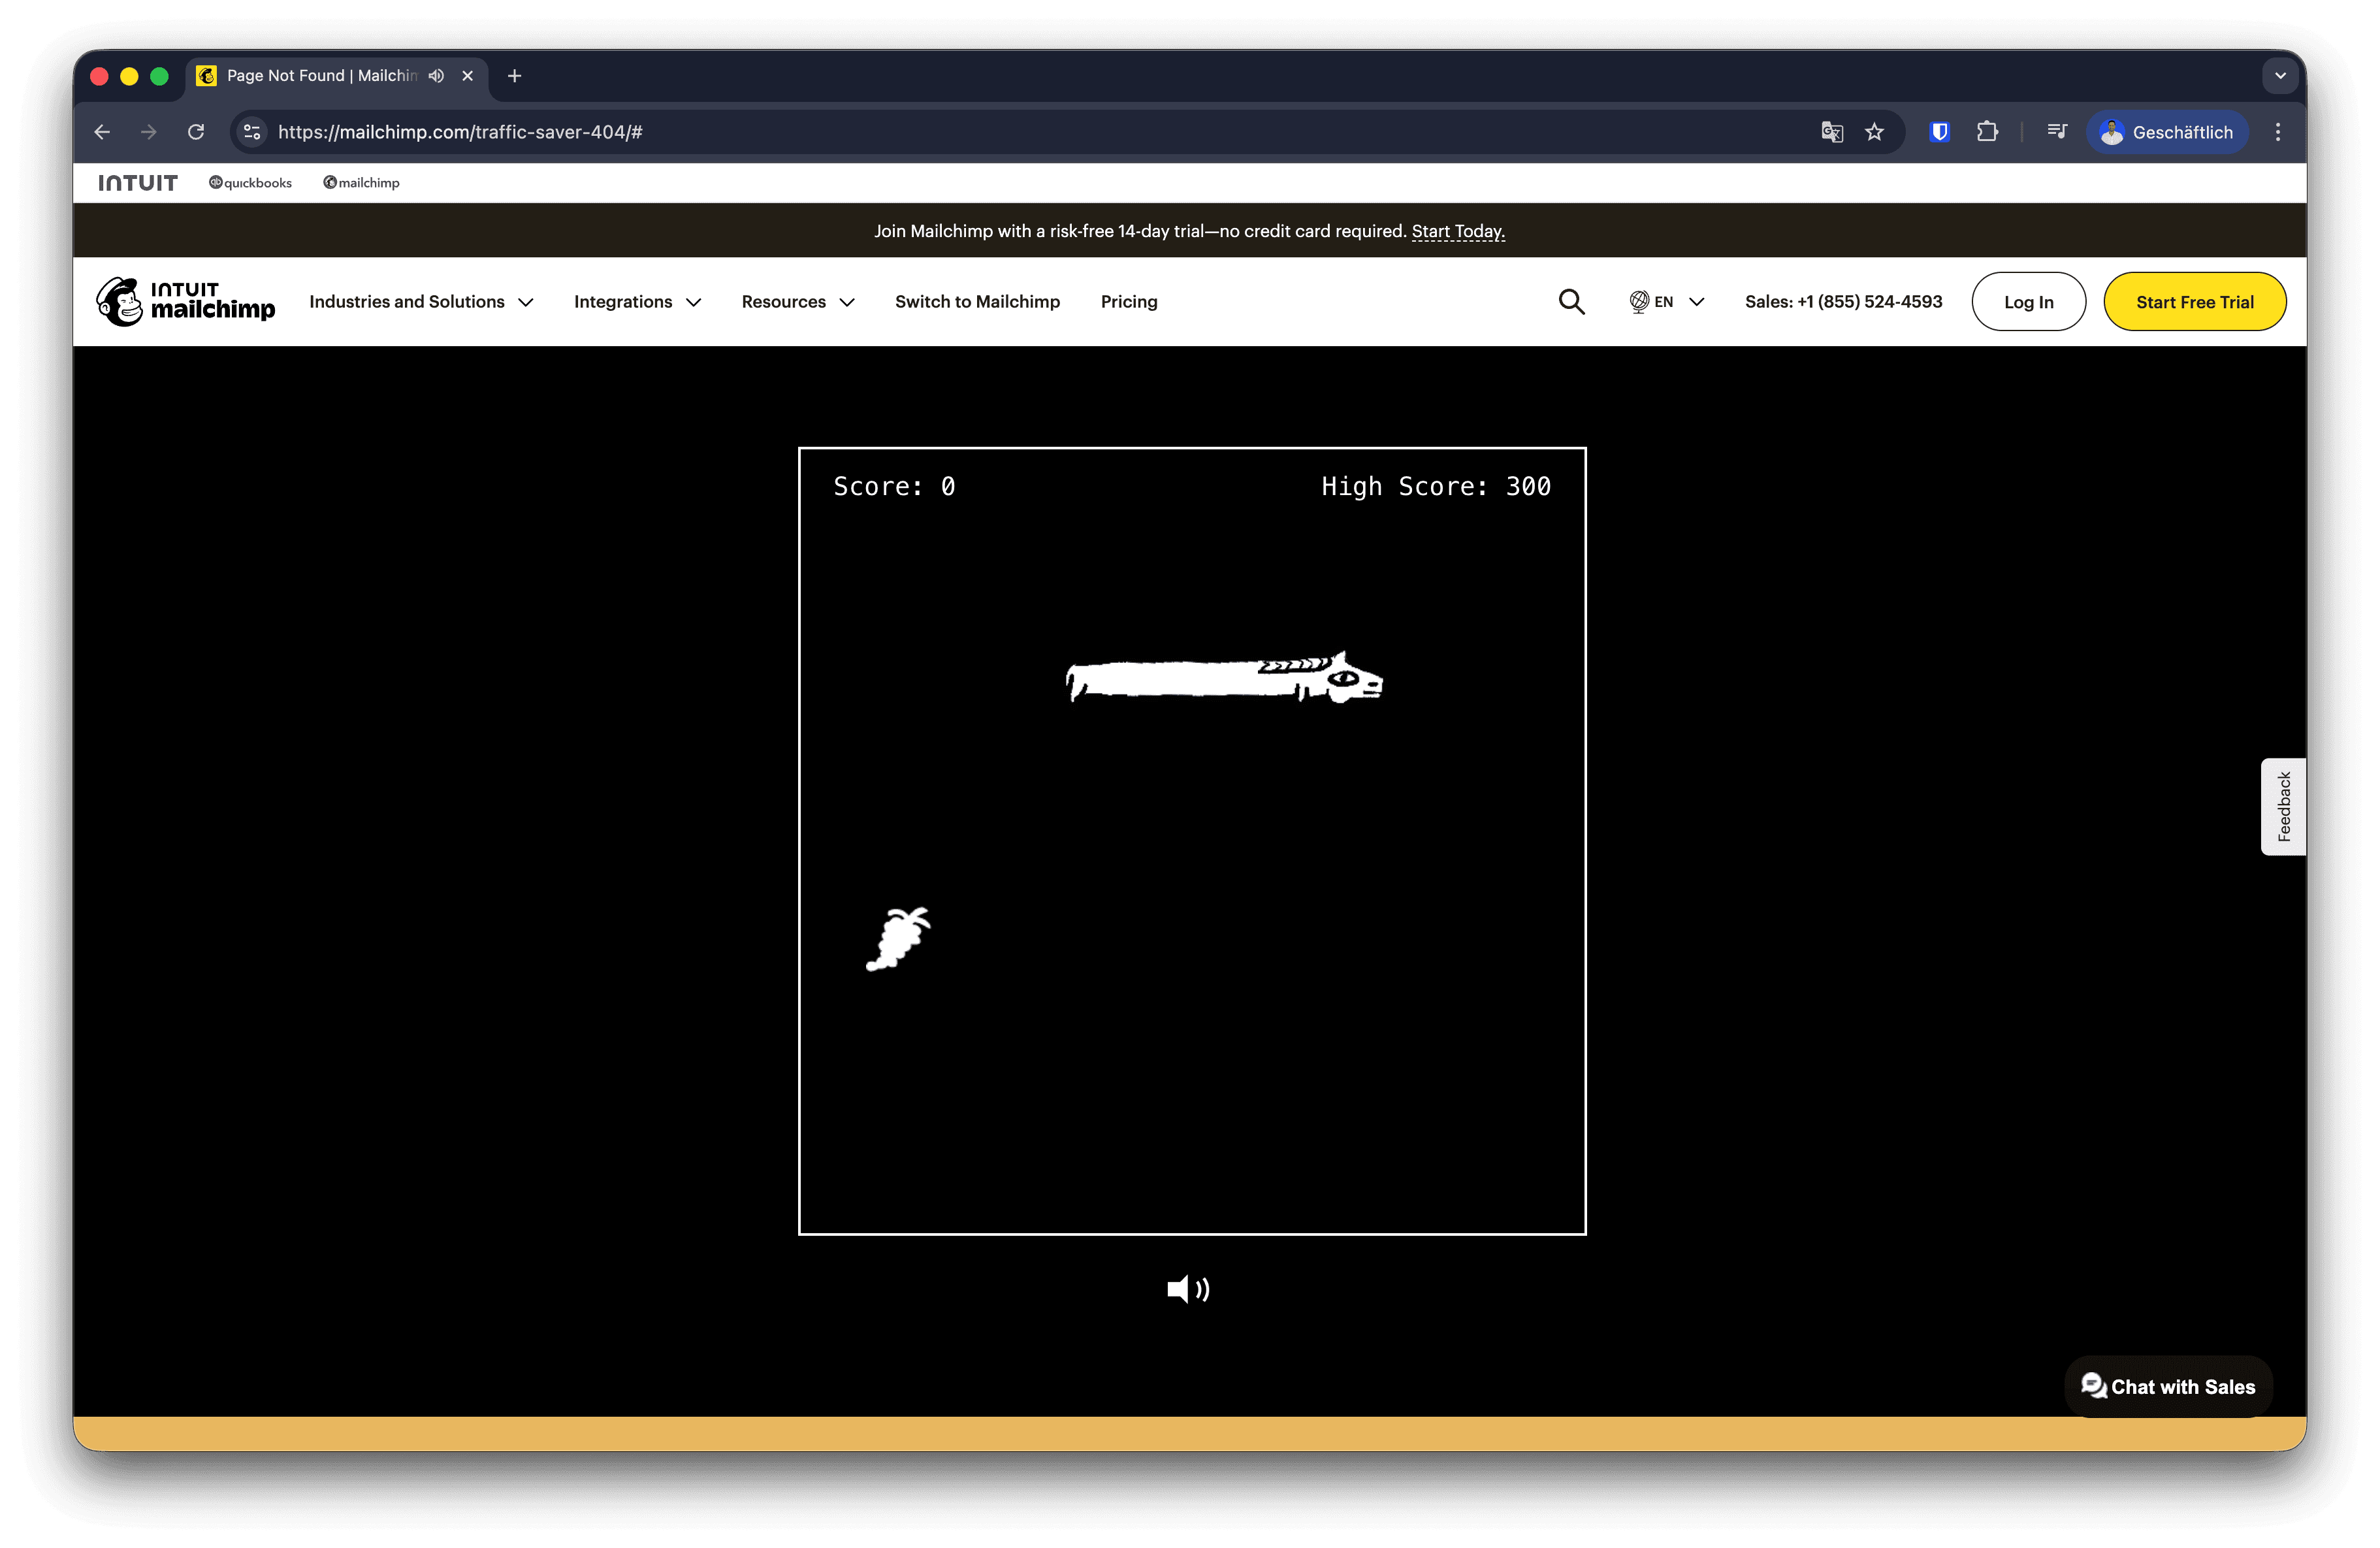Open a new browser tab
This screenshot has width=2380, height=1548.
point(514,76)
